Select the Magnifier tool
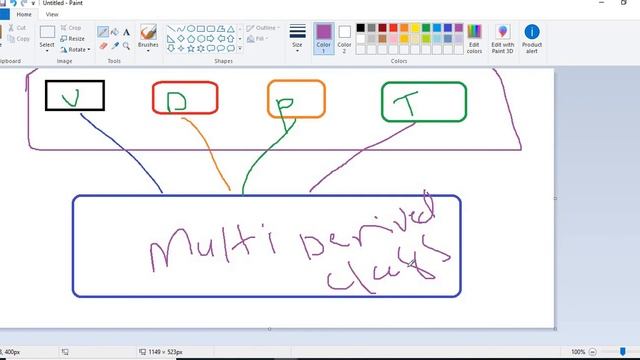The height and width of the screenshot is (360, 640). pyautogui.click(x=127, y=45)
